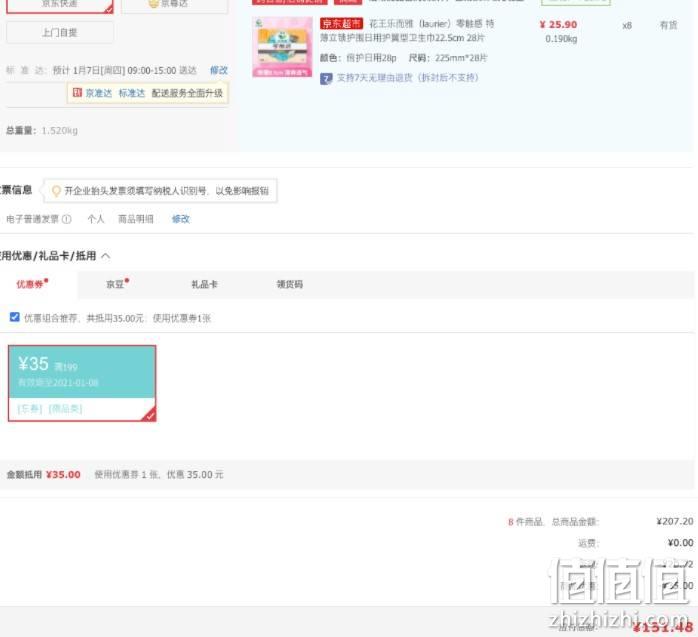The image size is (698, 637).
Task: Click the 运费 ¥0.00 value
Action: coord(680,543)
